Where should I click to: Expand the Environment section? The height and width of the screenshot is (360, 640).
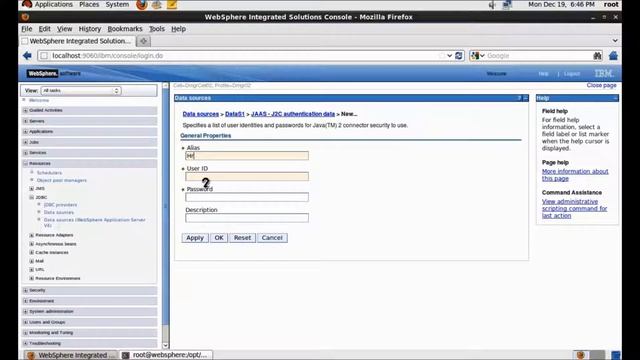coord(25,301)
